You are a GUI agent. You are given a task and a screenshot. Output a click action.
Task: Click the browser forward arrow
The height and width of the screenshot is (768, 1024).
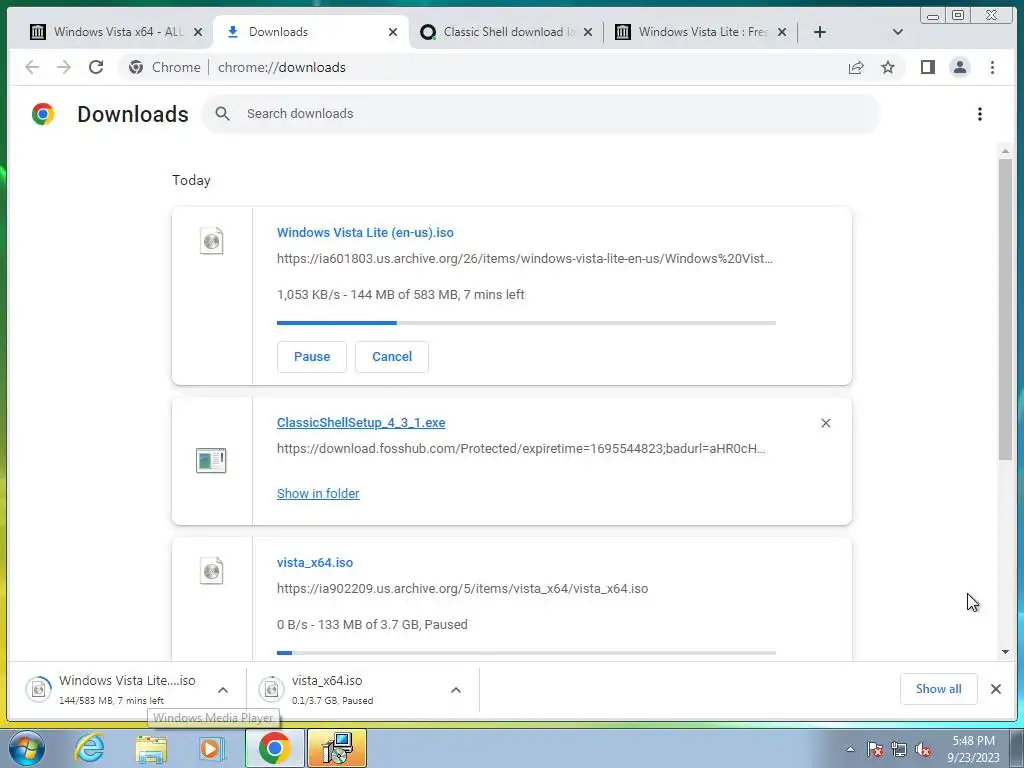[x=63, y=67]
